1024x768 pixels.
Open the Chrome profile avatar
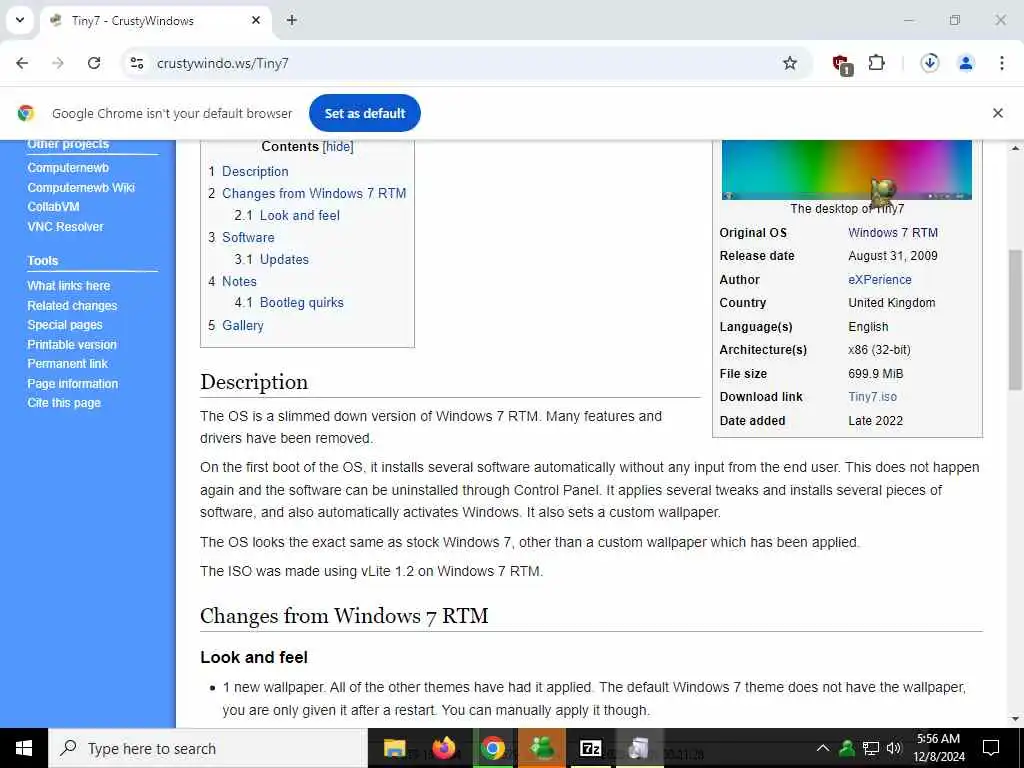(966, 63)
